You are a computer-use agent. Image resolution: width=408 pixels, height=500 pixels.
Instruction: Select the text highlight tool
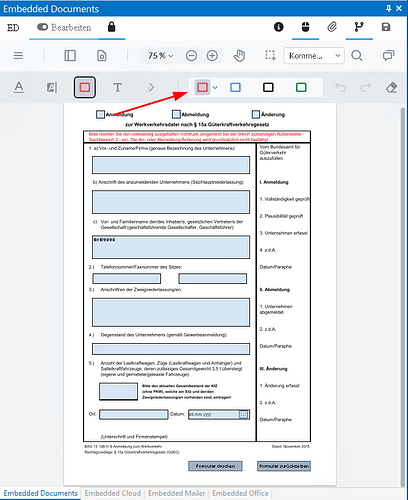pos(52,87)
